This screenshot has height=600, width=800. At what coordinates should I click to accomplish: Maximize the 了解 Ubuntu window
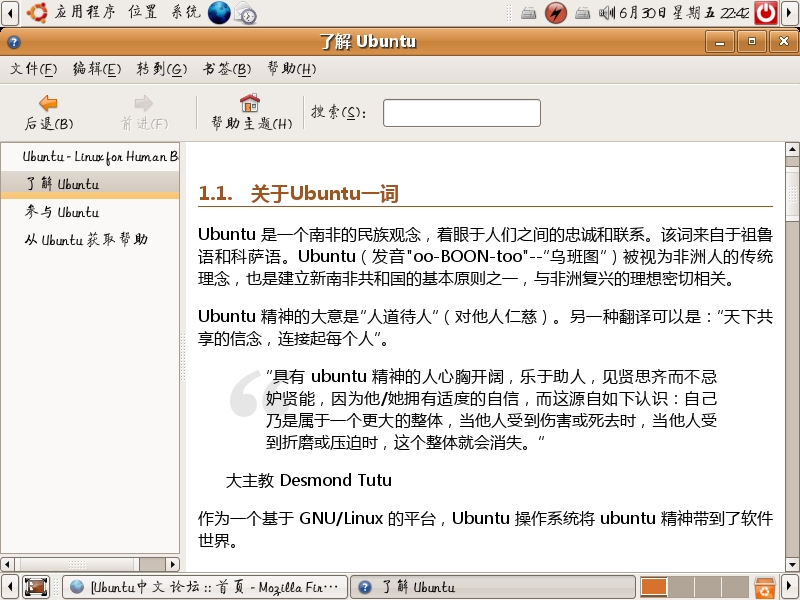click(x=752, y=42)
